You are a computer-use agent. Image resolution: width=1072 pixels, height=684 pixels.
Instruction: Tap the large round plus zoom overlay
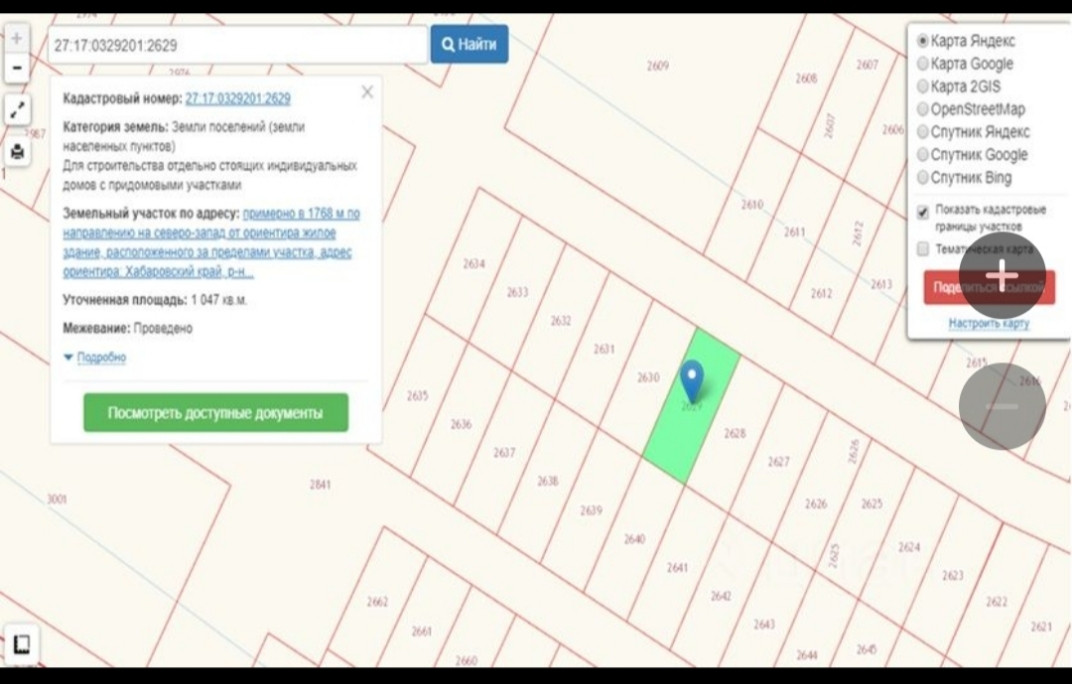(x=1002, y=276)
